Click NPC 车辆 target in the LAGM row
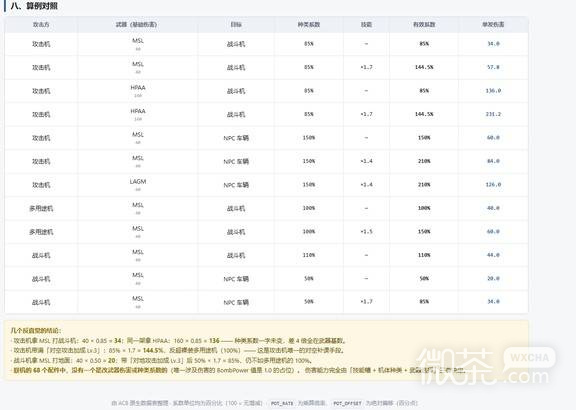Image resolution: width=576 pixels, height=410 pixels. click(x=236, y=185)
